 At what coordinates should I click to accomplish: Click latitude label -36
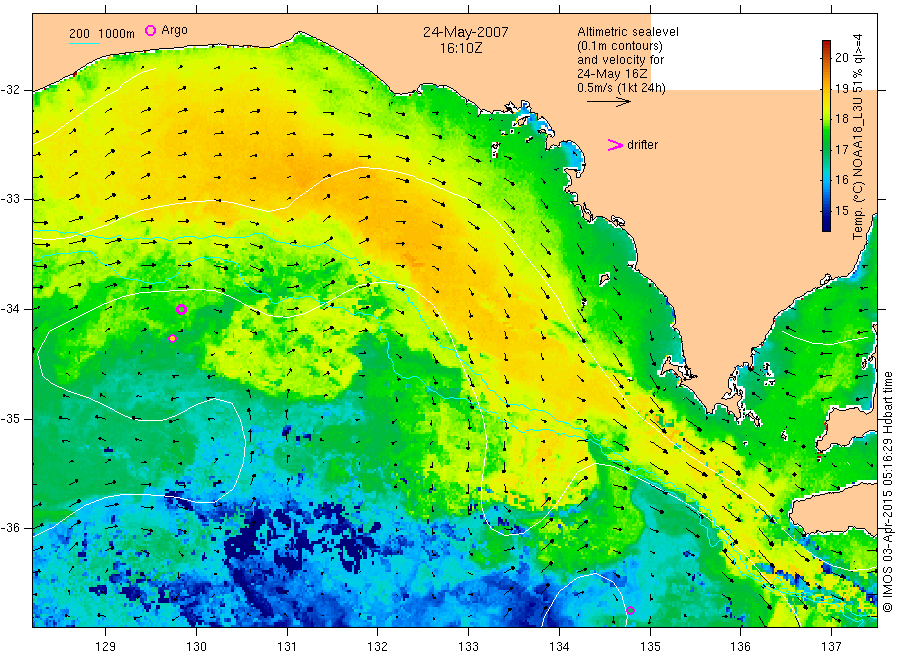(10, 527)
